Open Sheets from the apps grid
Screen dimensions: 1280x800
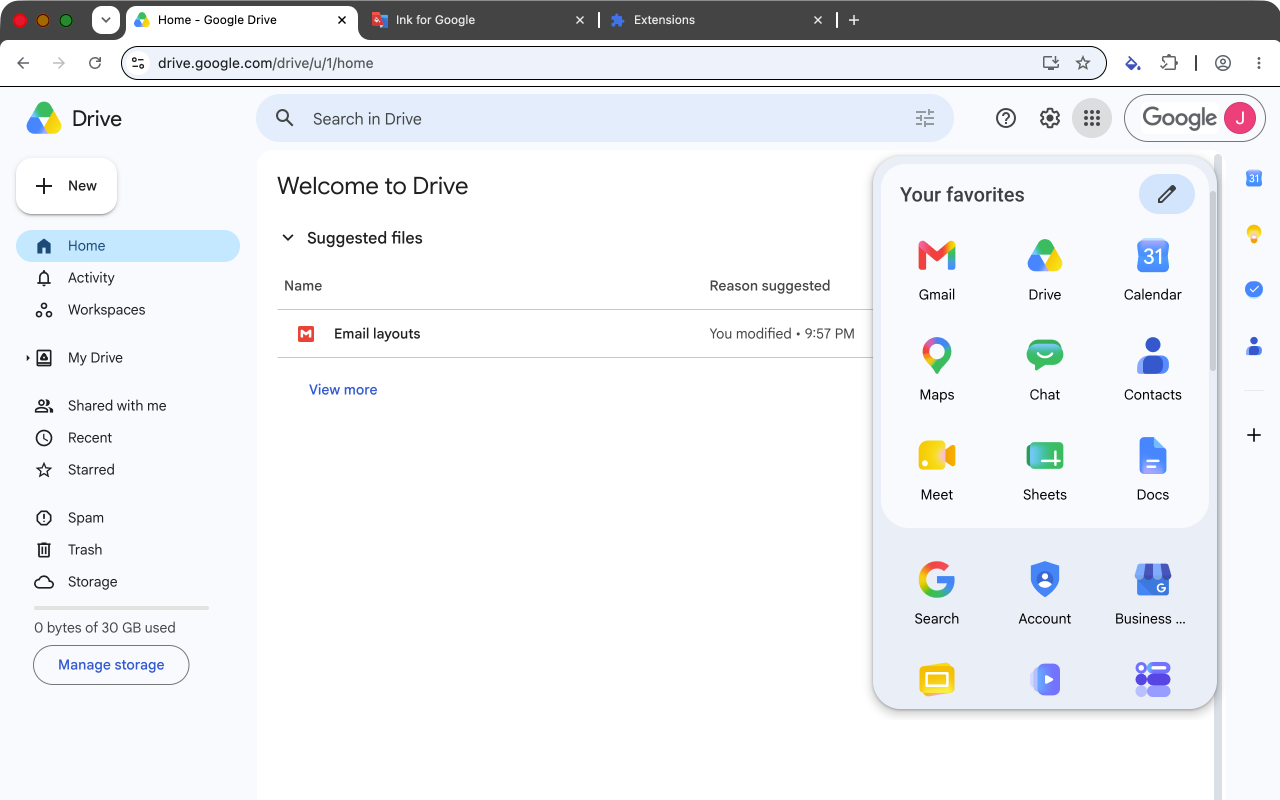(1045, 470)
